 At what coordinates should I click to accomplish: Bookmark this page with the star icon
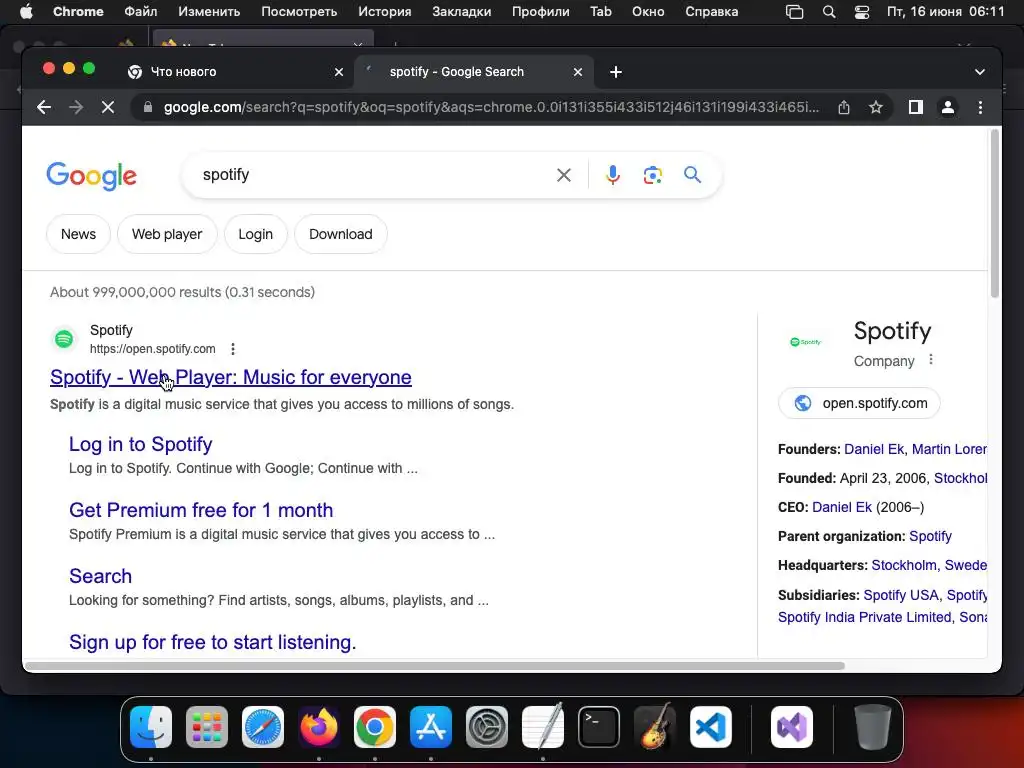(x=876, y=107)
